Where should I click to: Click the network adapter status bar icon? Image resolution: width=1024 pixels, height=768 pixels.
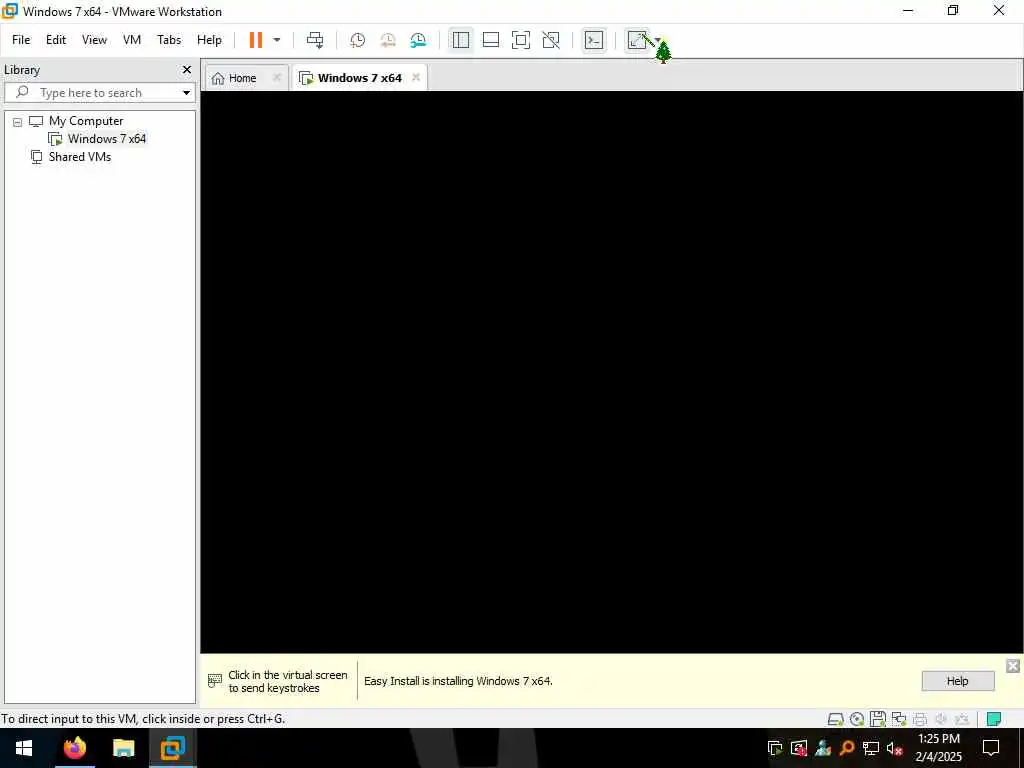pos(899,719)
